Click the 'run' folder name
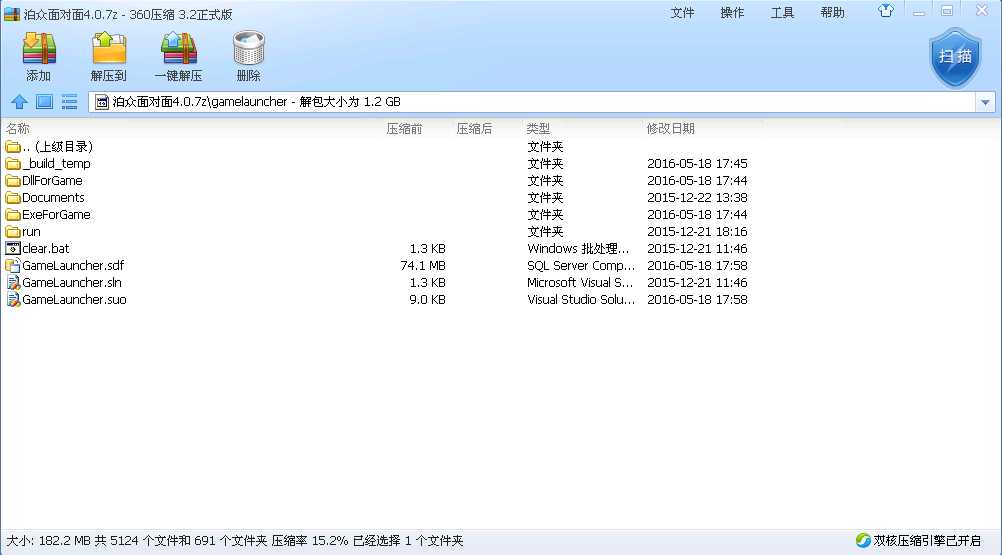This screenshot has height=555, width=1002. [31, 232]
